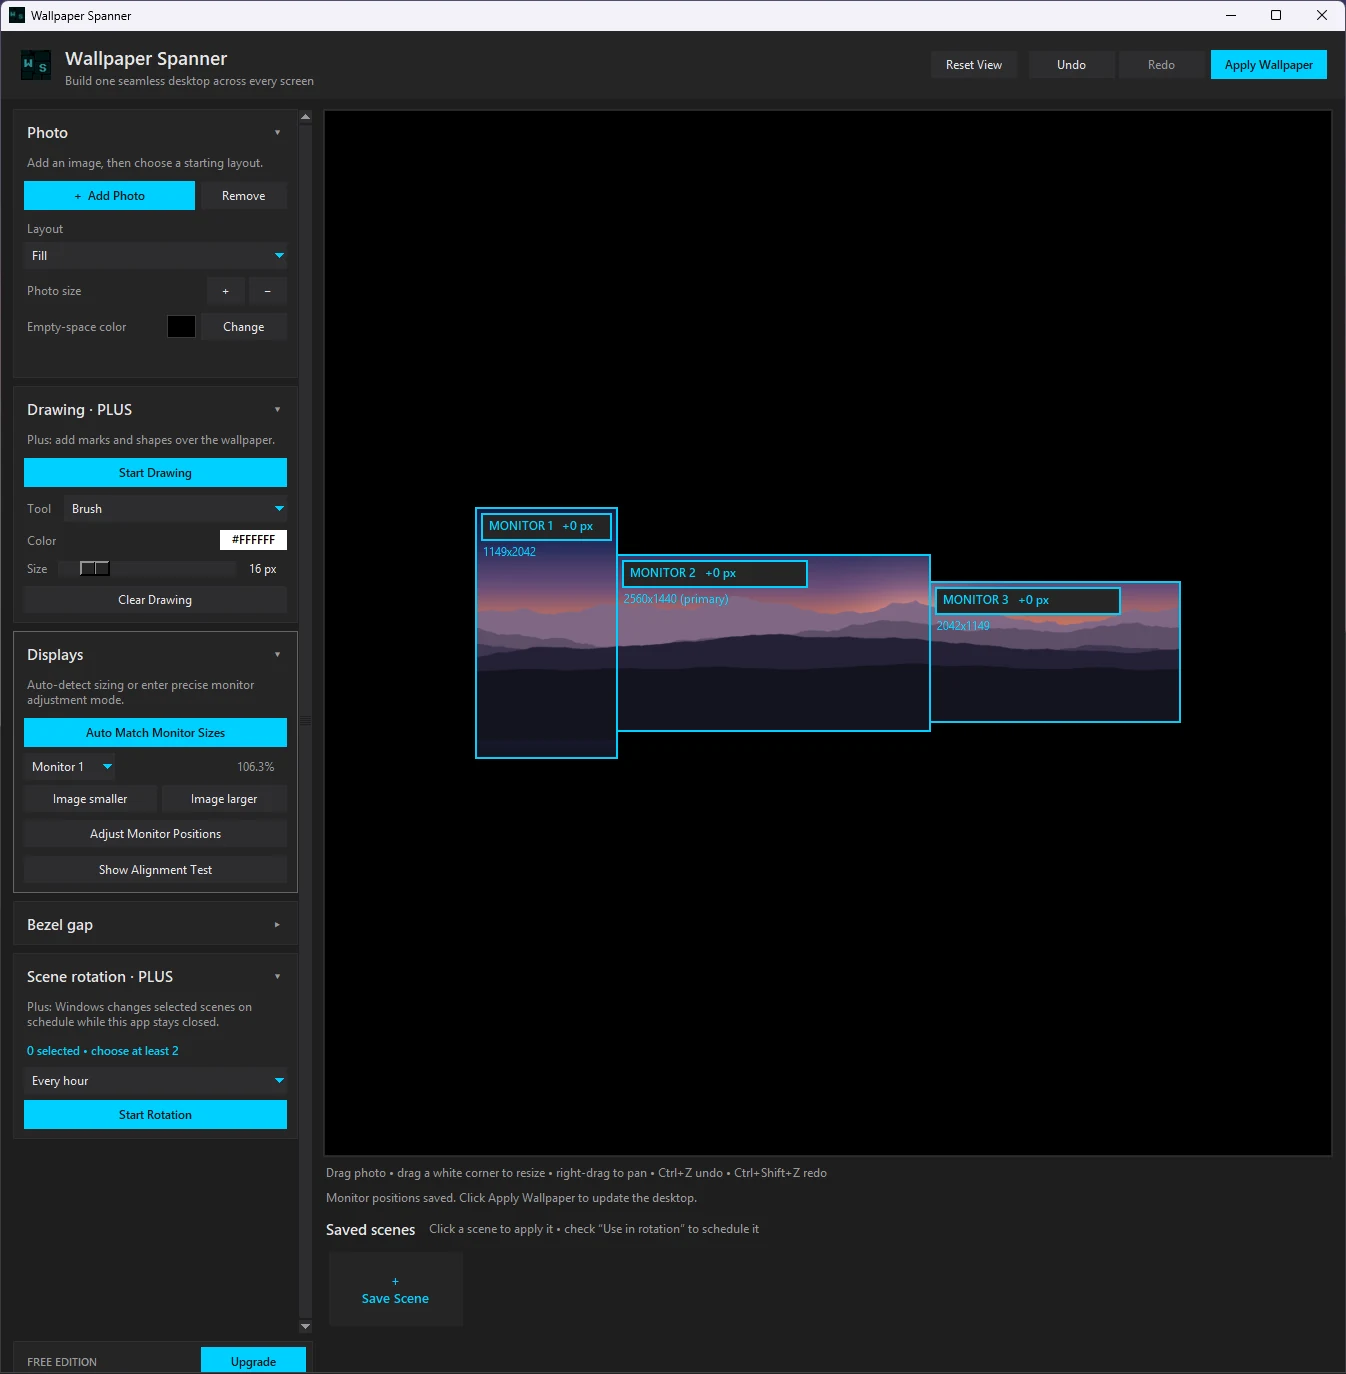
Task: Click Start Drawing button
Action: pyautogui.click(x=155, y=473)
